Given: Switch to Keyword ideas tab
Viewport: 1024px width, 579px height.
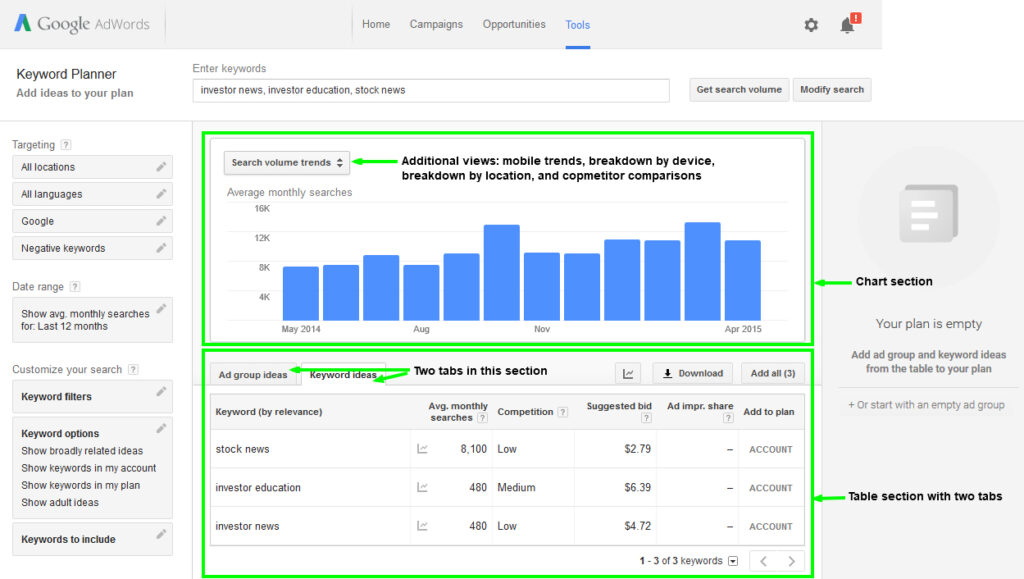Looking at the screenshot, I should click(x=343, y=375).
